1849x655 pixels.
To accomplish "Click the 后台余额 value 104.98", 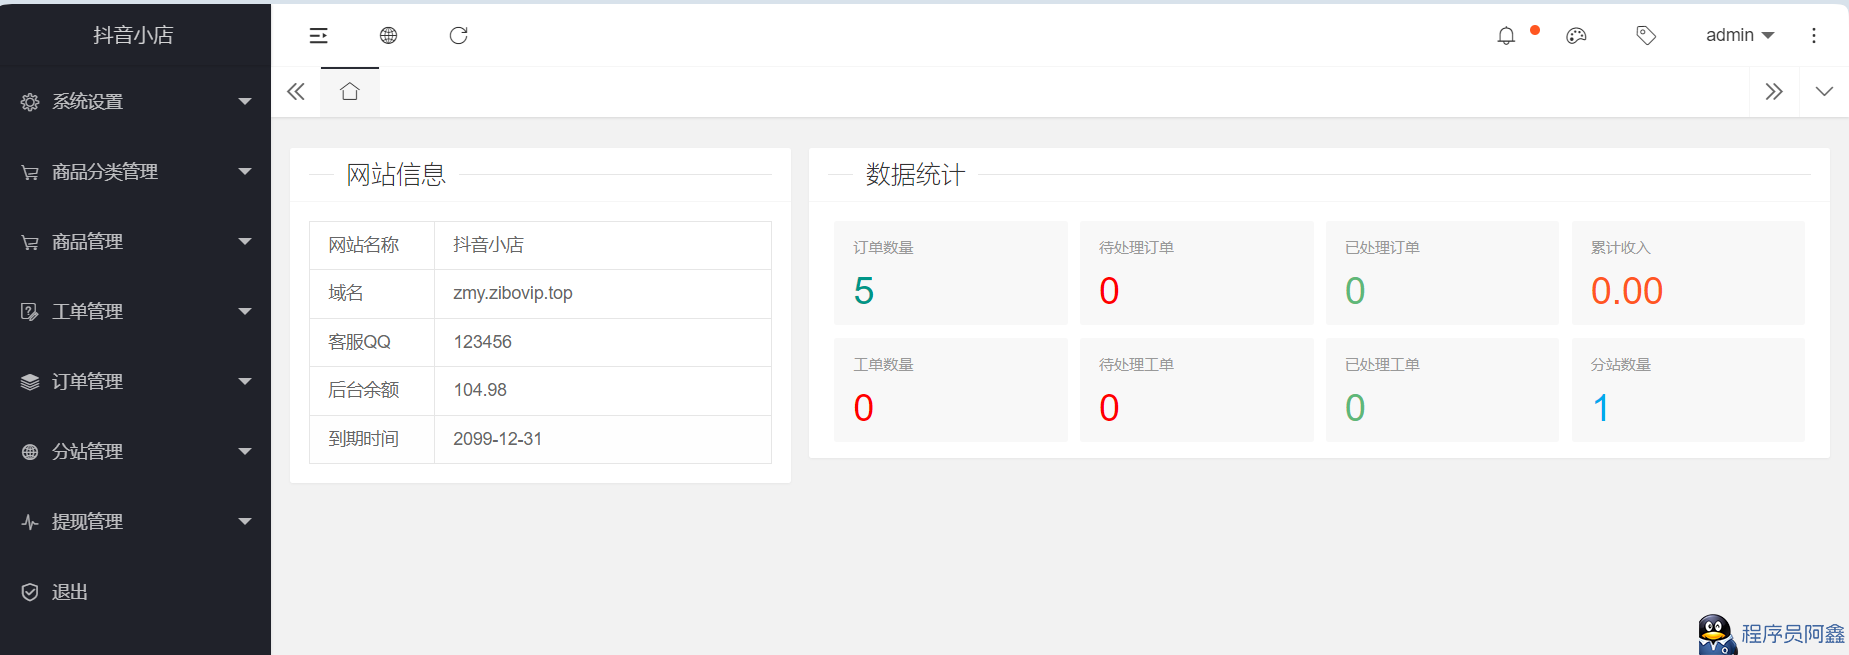I will point(480,390).
